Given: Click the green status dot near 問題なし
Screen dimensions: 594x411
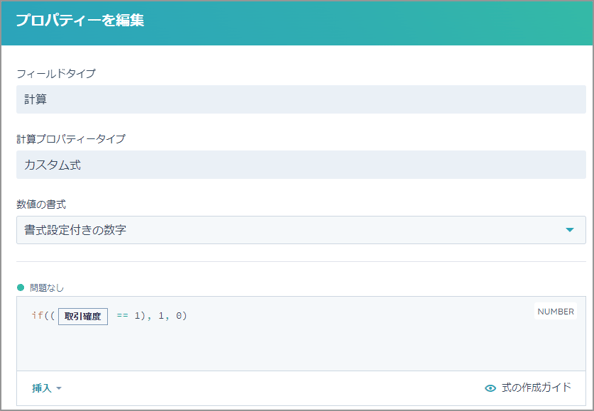Looking at the screenshot, I should click(21, 288).
